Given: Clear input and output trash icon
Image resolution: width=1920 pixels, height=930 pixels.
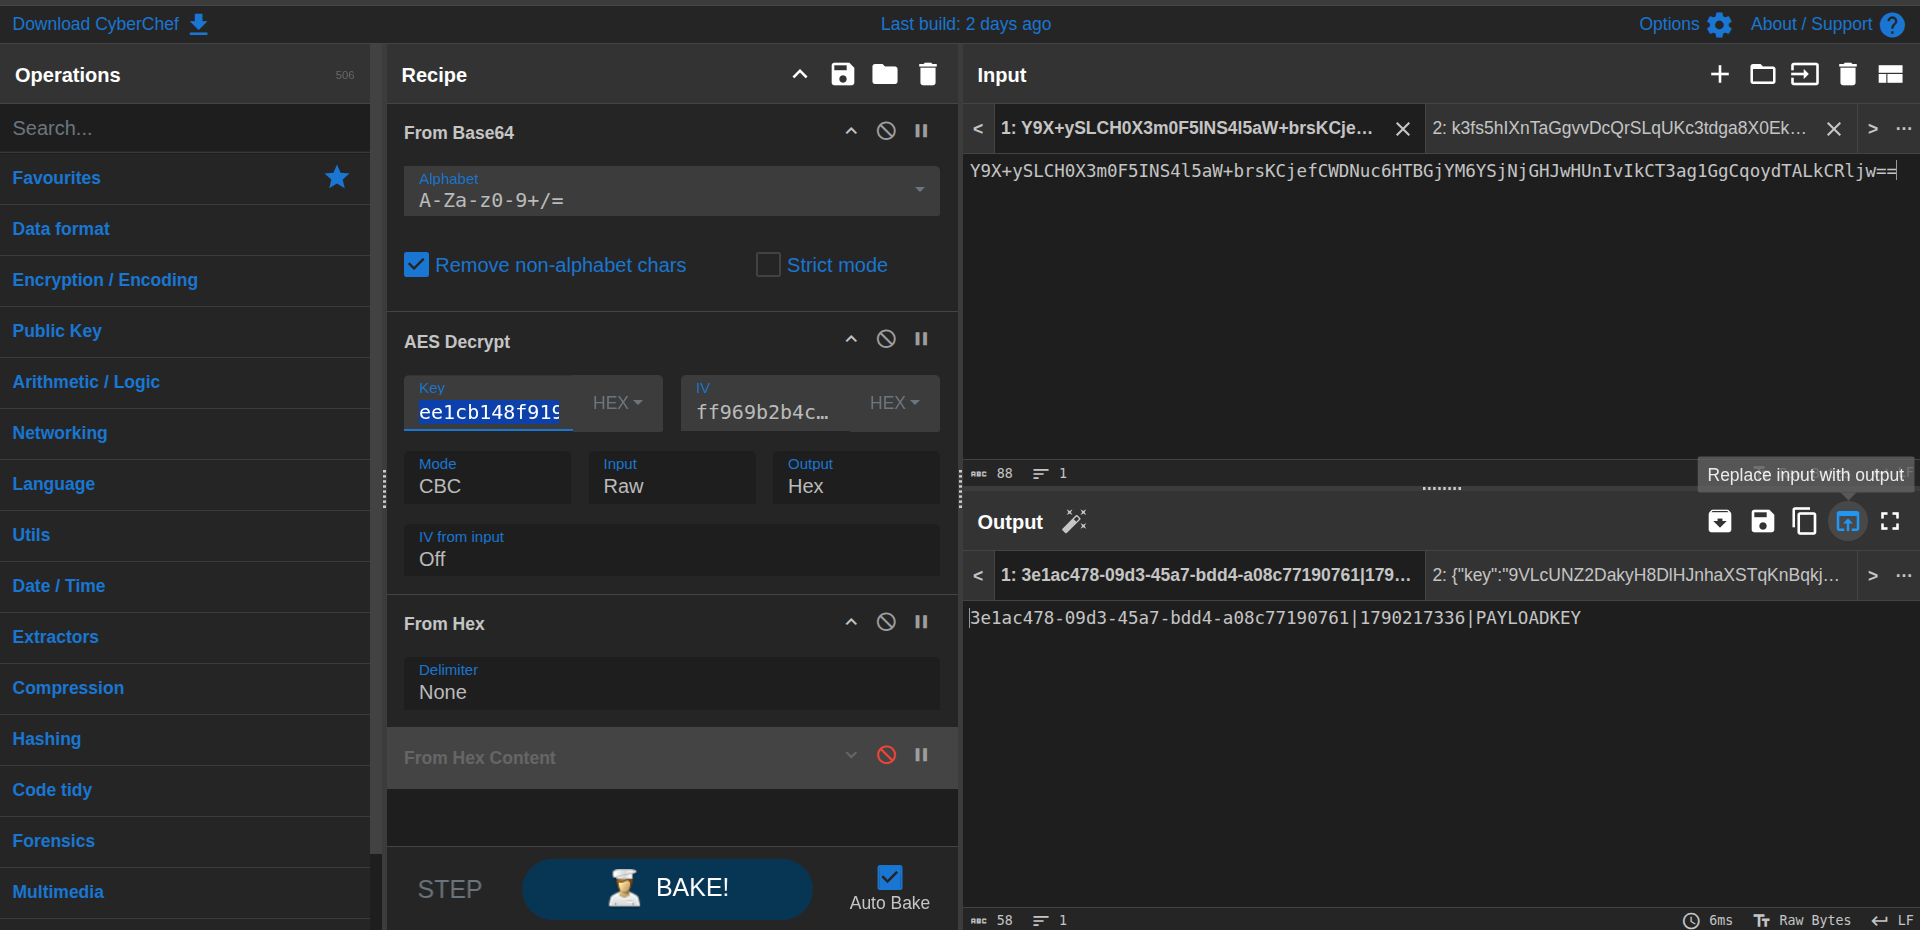Looking at the screenshot, I should 1848,74.
